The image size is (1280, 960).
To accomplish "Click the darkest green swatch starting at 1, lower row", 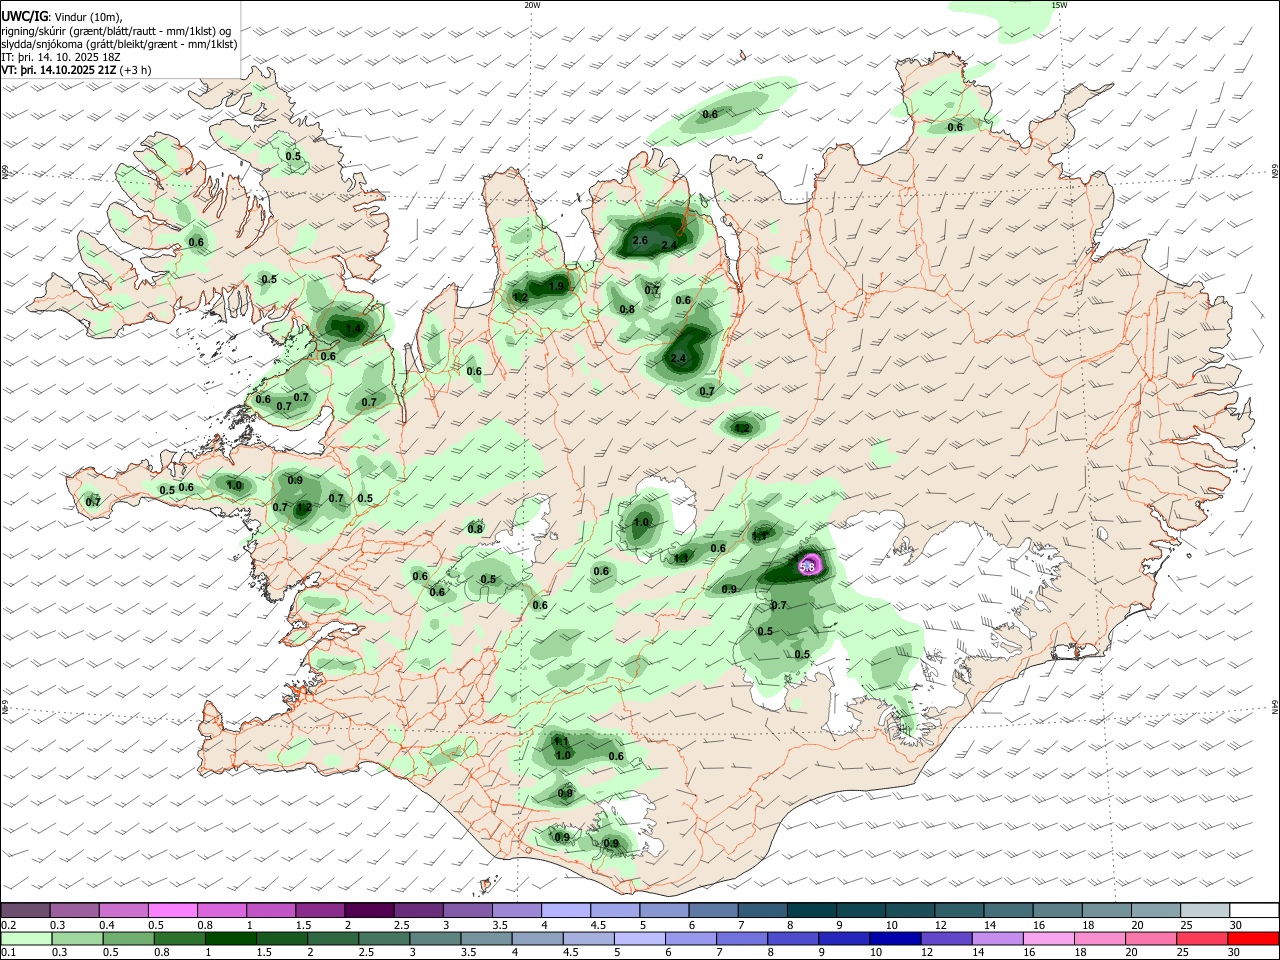I will pyautogui.click(x=230, y=938).
